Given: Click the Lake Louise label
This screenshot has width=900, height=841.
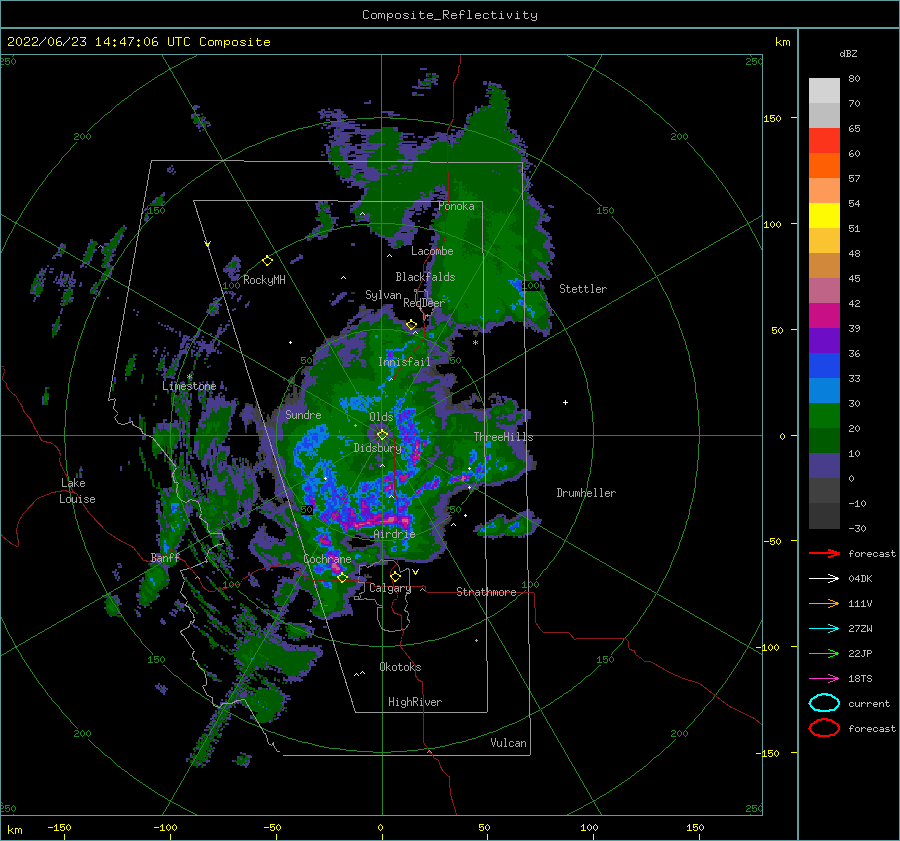Looking at the screenshot, I should click(77, 491).
